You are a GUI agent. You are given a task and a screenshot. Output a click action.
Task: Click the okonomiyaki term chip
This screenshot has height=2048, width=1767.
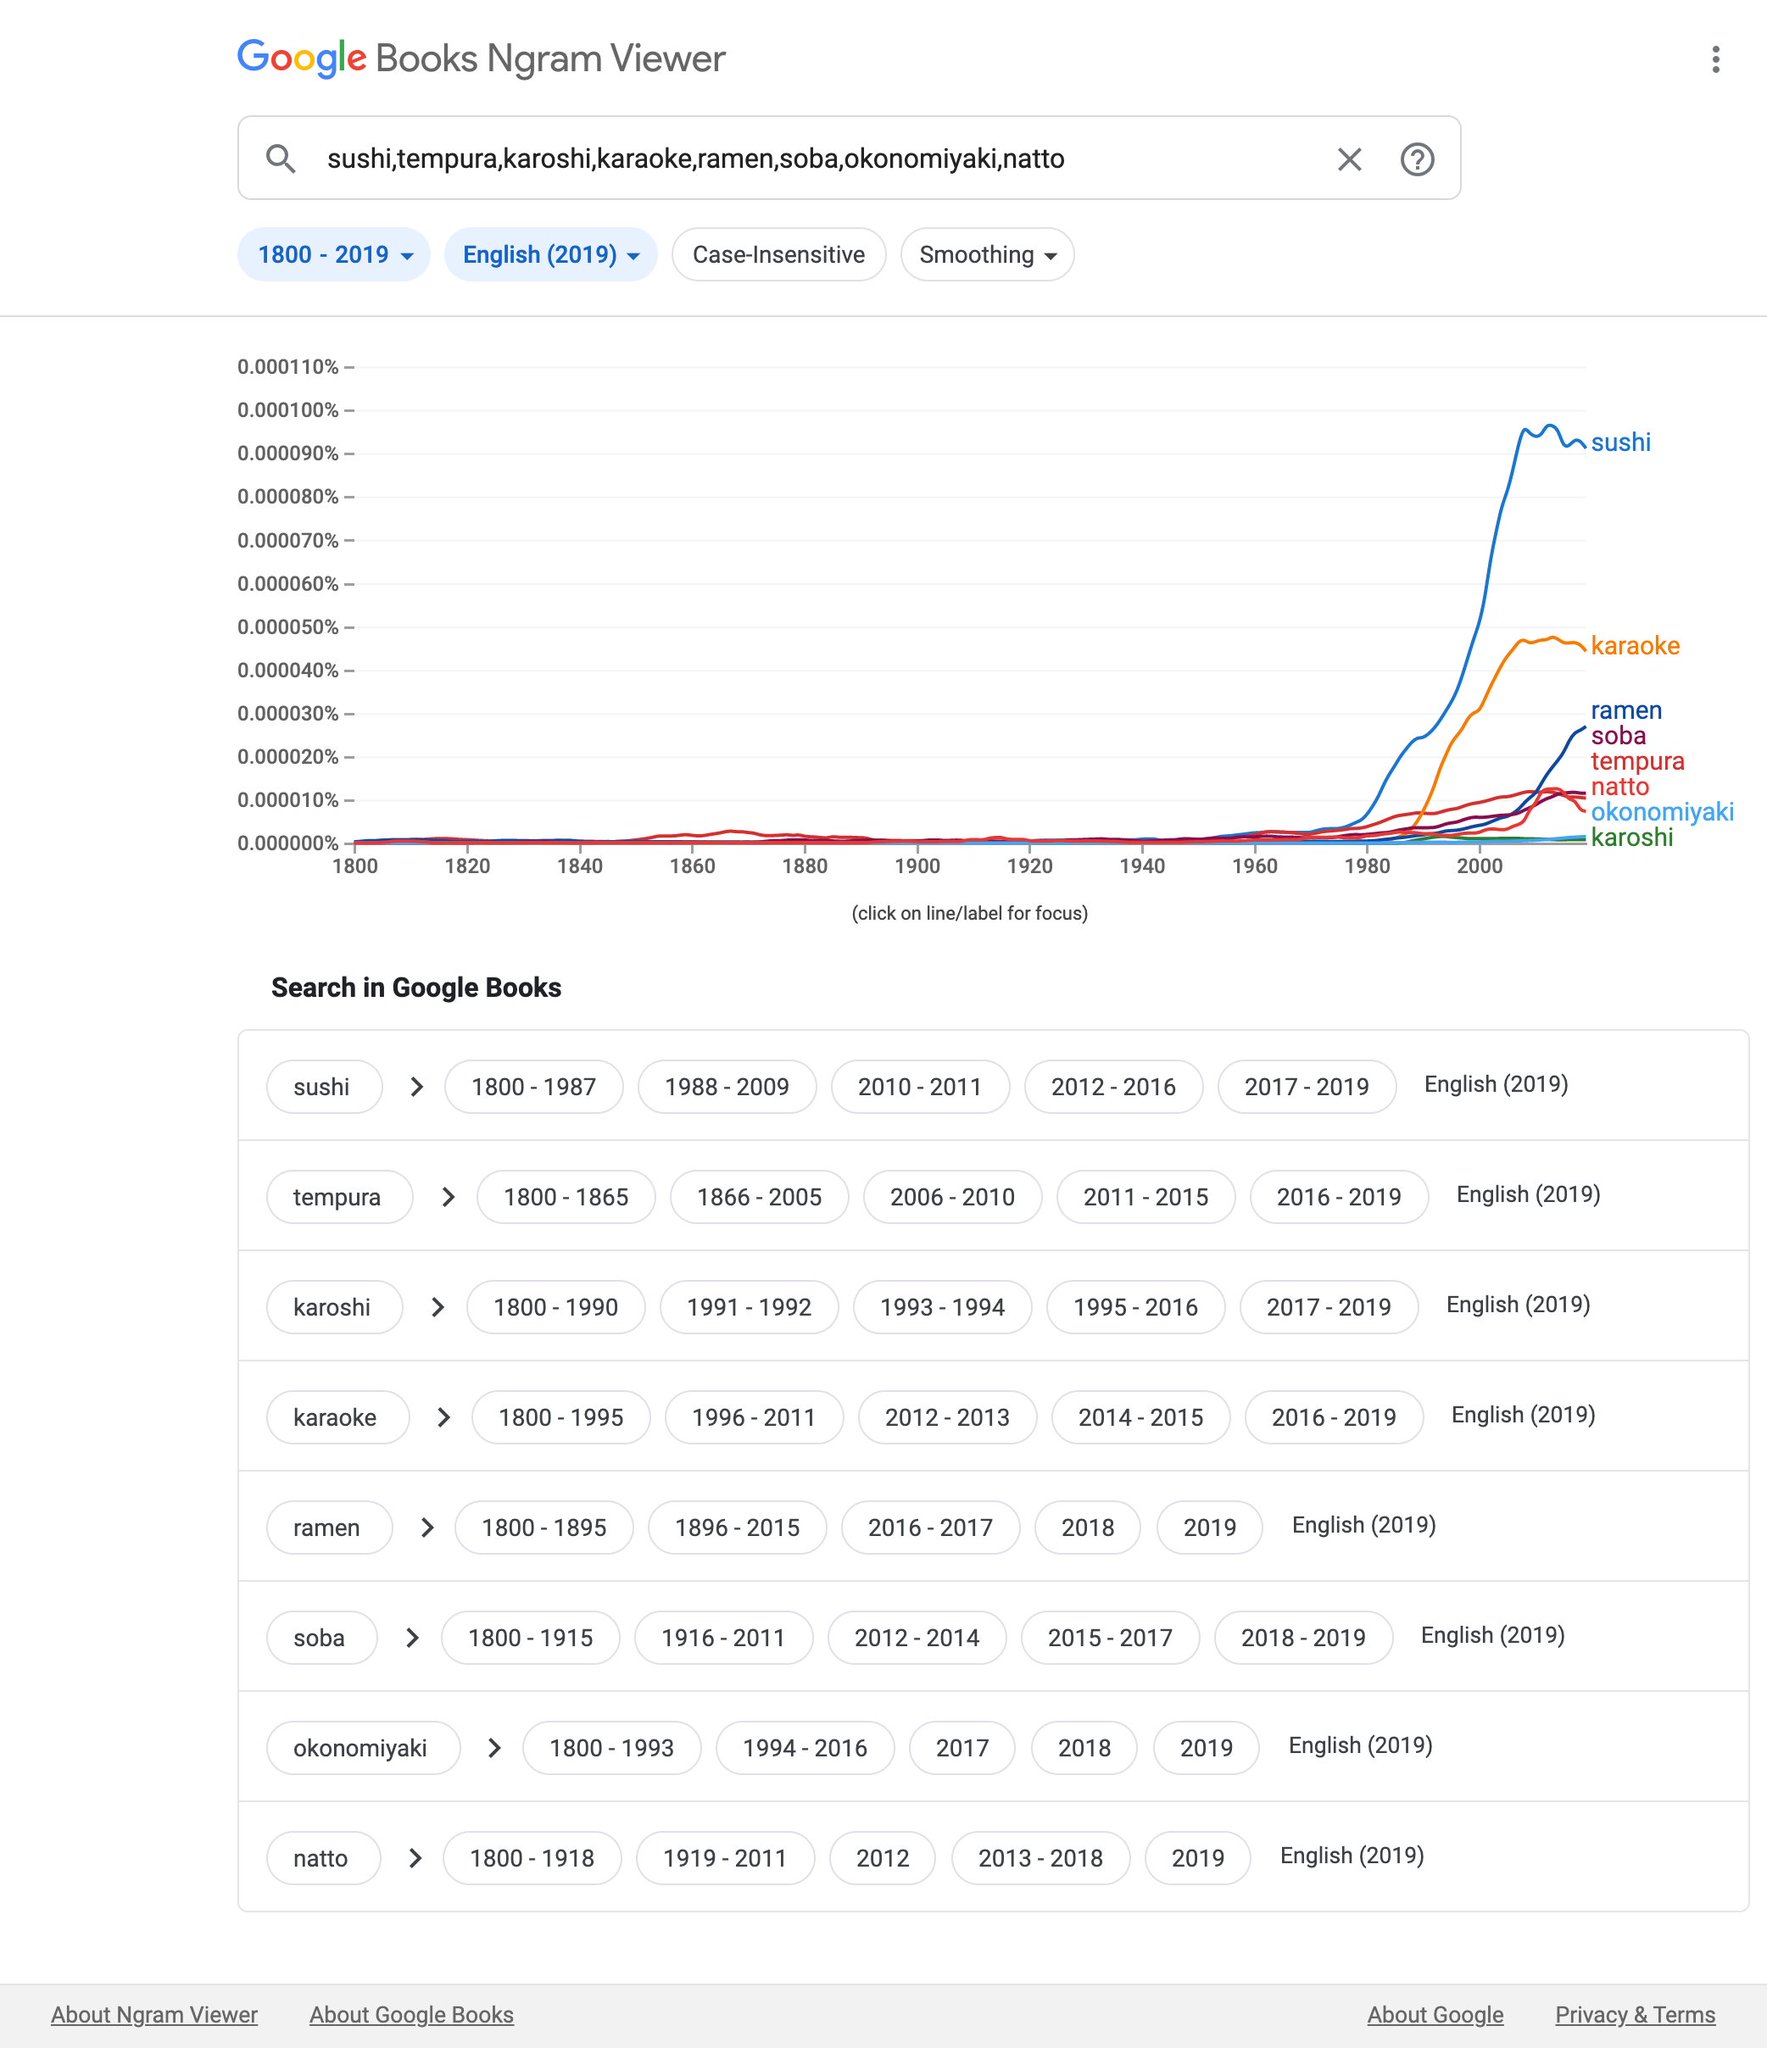(362, 1748)
